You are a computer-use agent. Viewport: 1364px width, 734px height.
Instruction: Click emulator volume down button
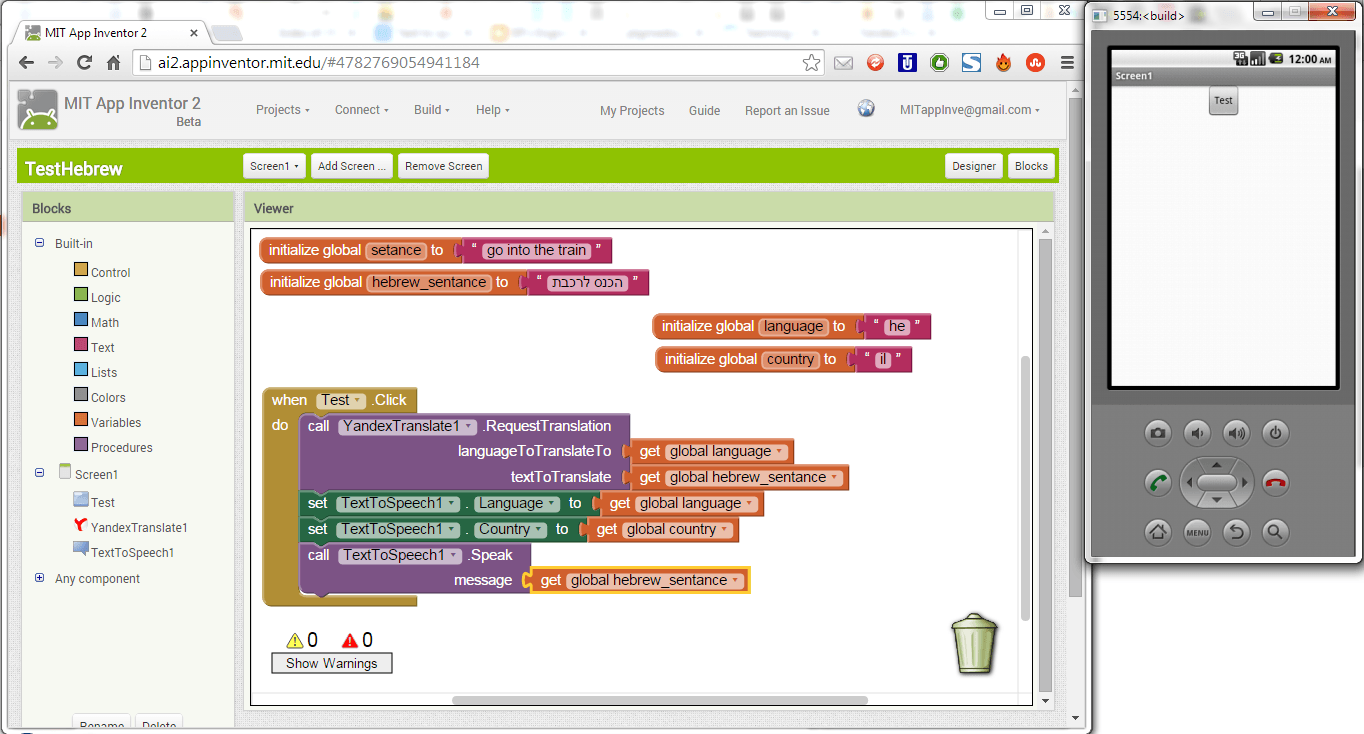click(1197, 433)
